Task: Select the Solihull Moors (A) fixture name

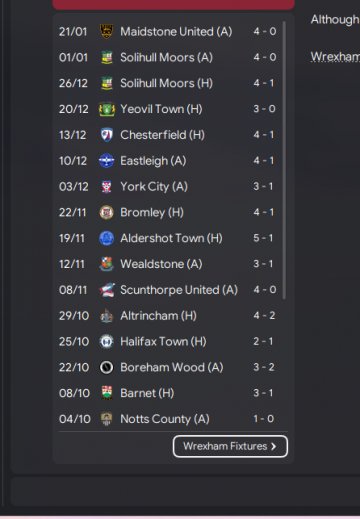Action: click(166, 57)
